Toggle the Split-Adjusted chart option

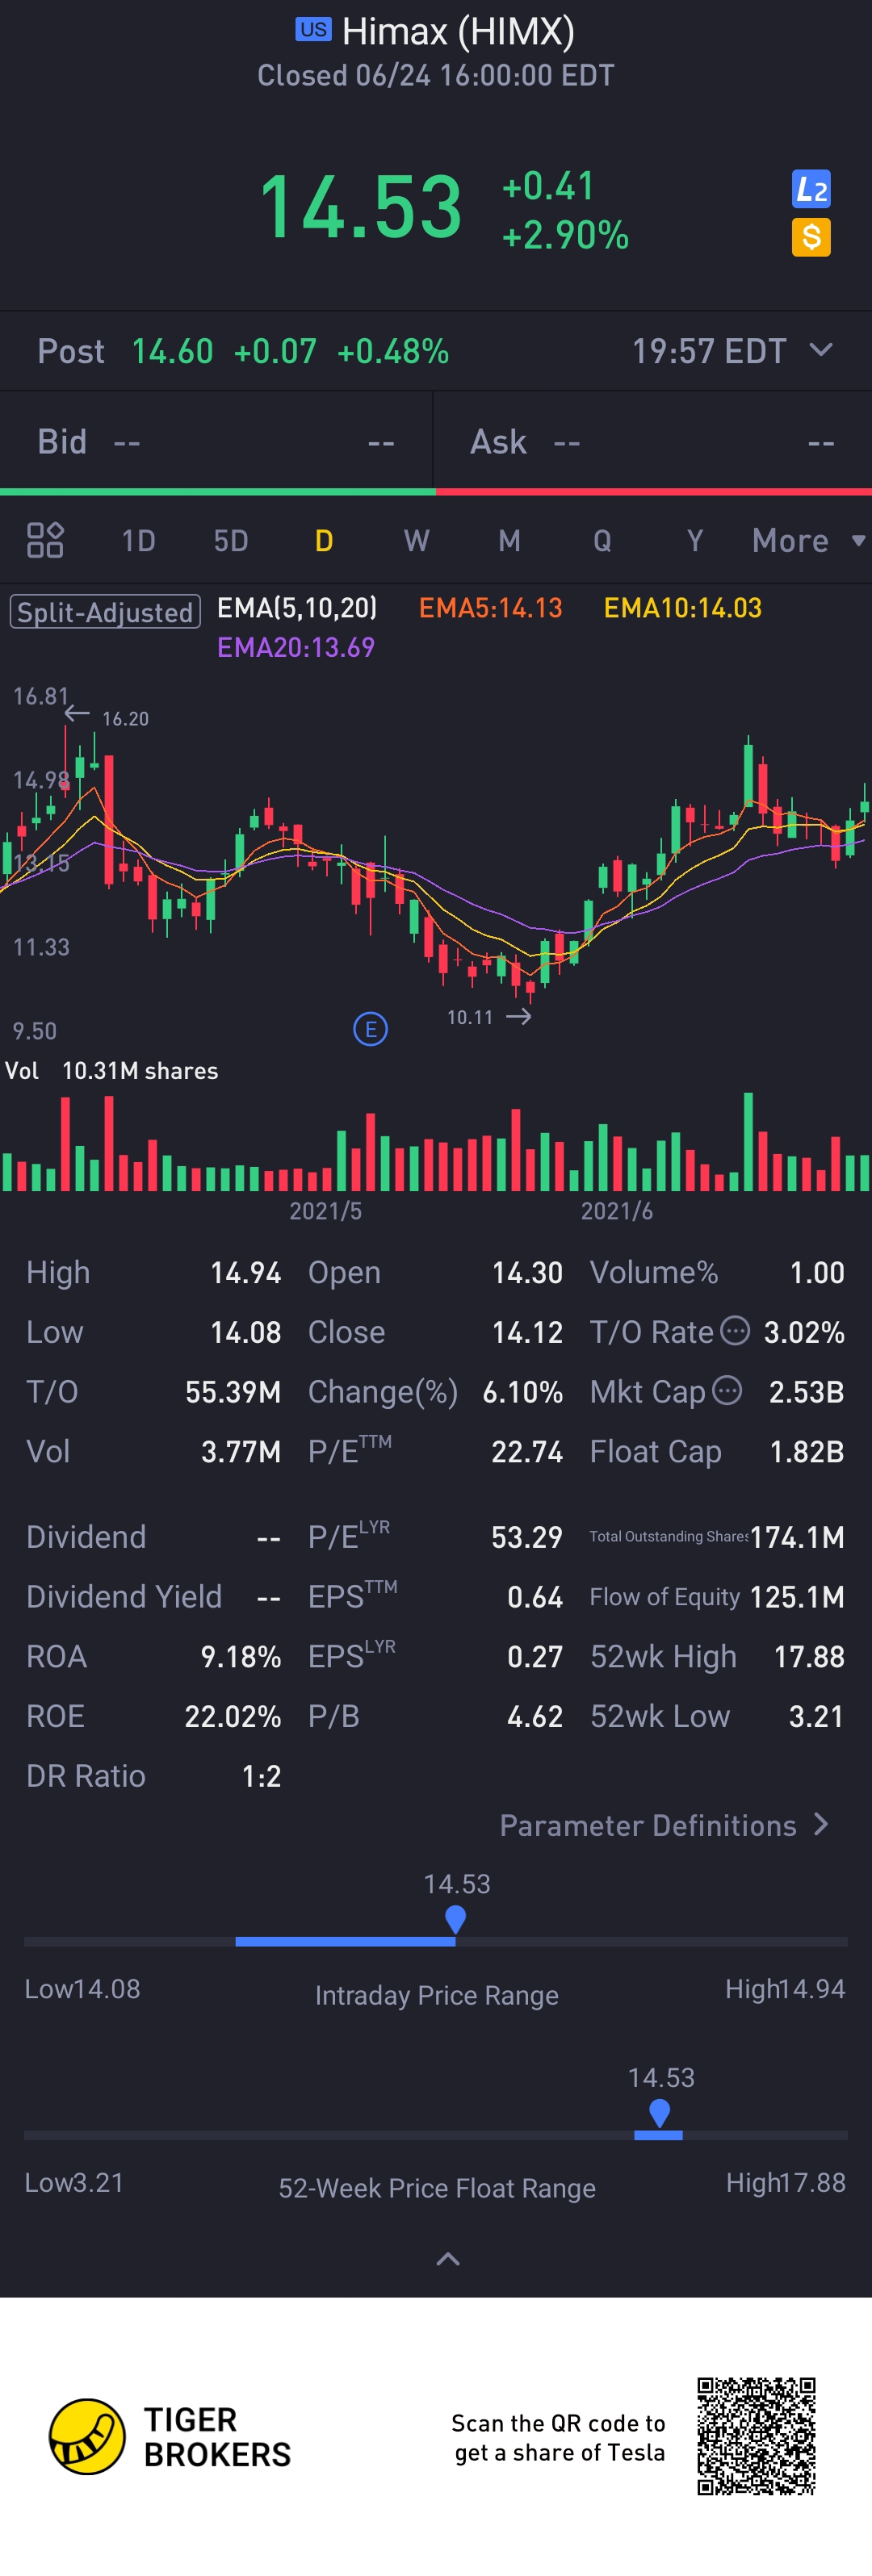click(x=105, y=612)
